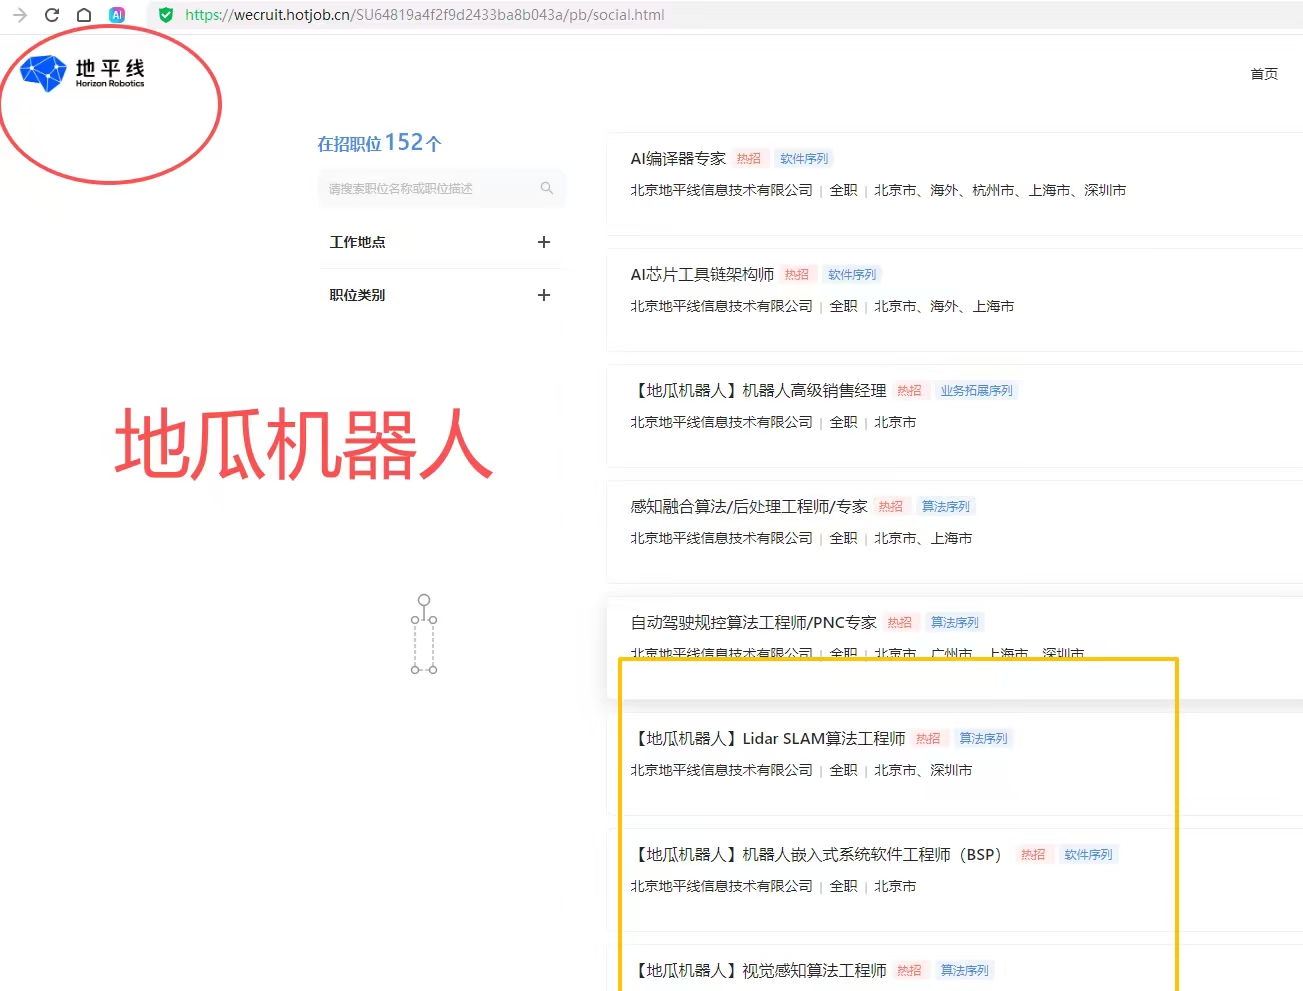Click locations 北京市、海外、杭州市、上海市、深圳市

[1000, 190]
